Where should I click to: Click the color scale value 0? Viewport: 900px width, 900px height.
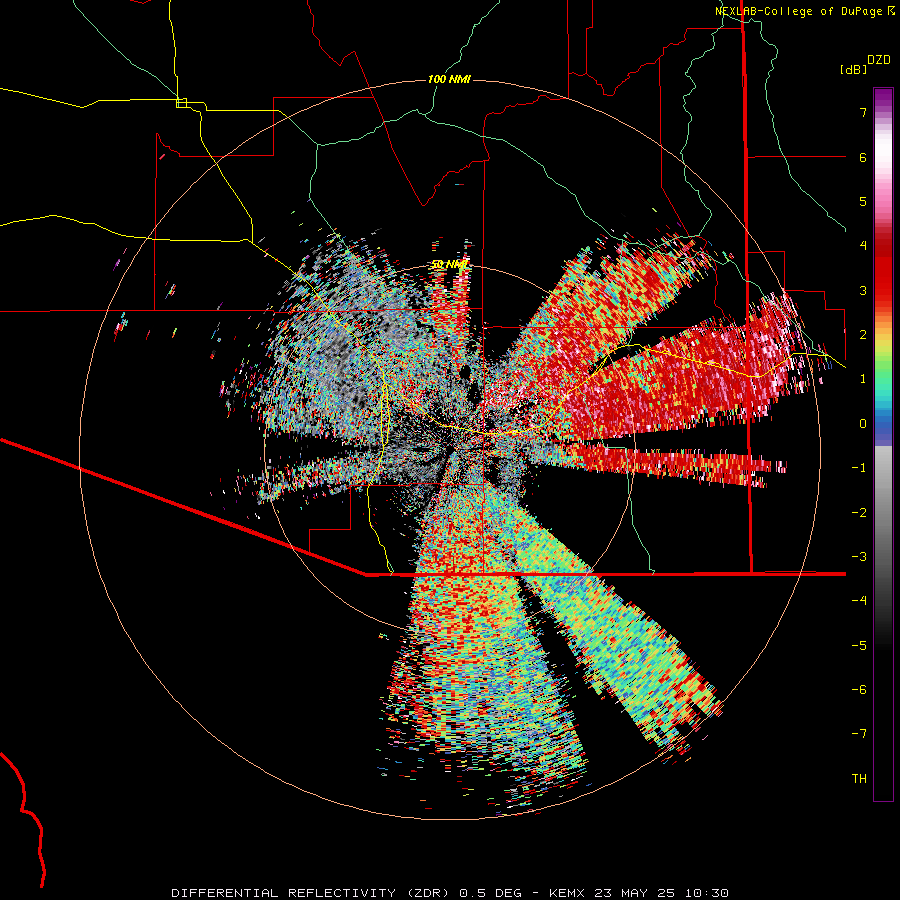[863, 424]
